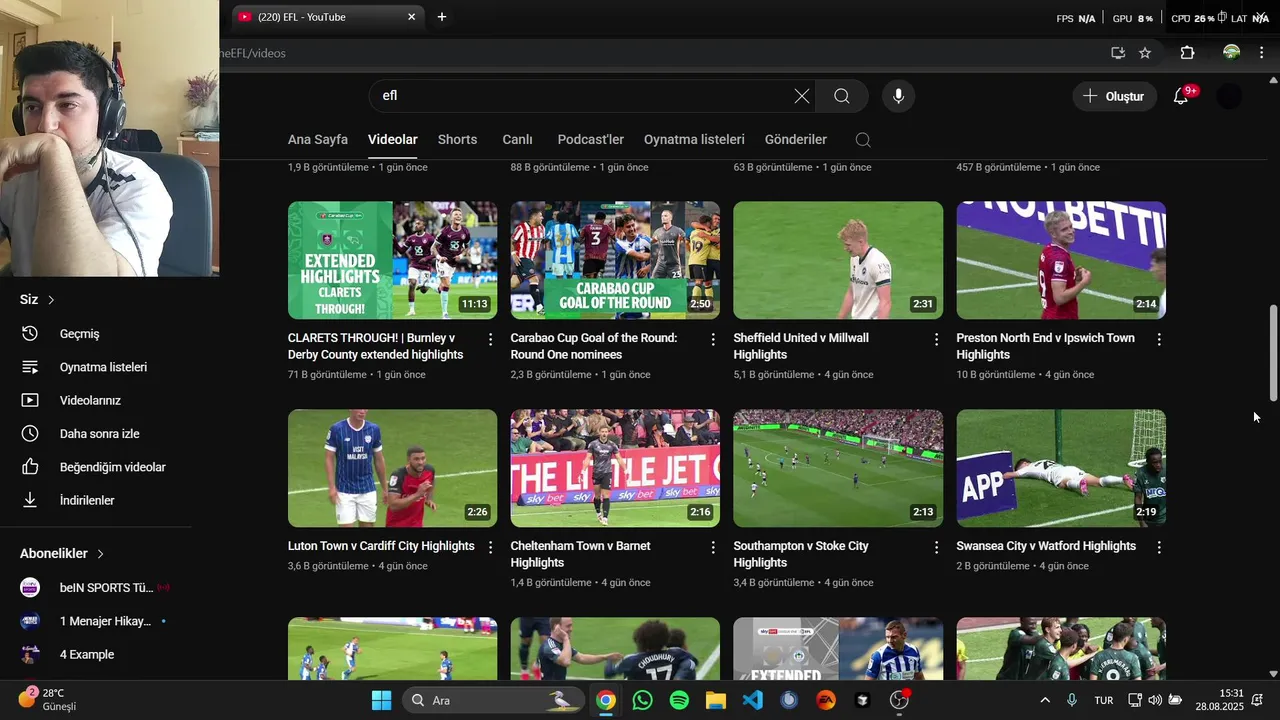Open the Gönderiler tab
This screenshot has height=720, width=1280.
[796, 140]
